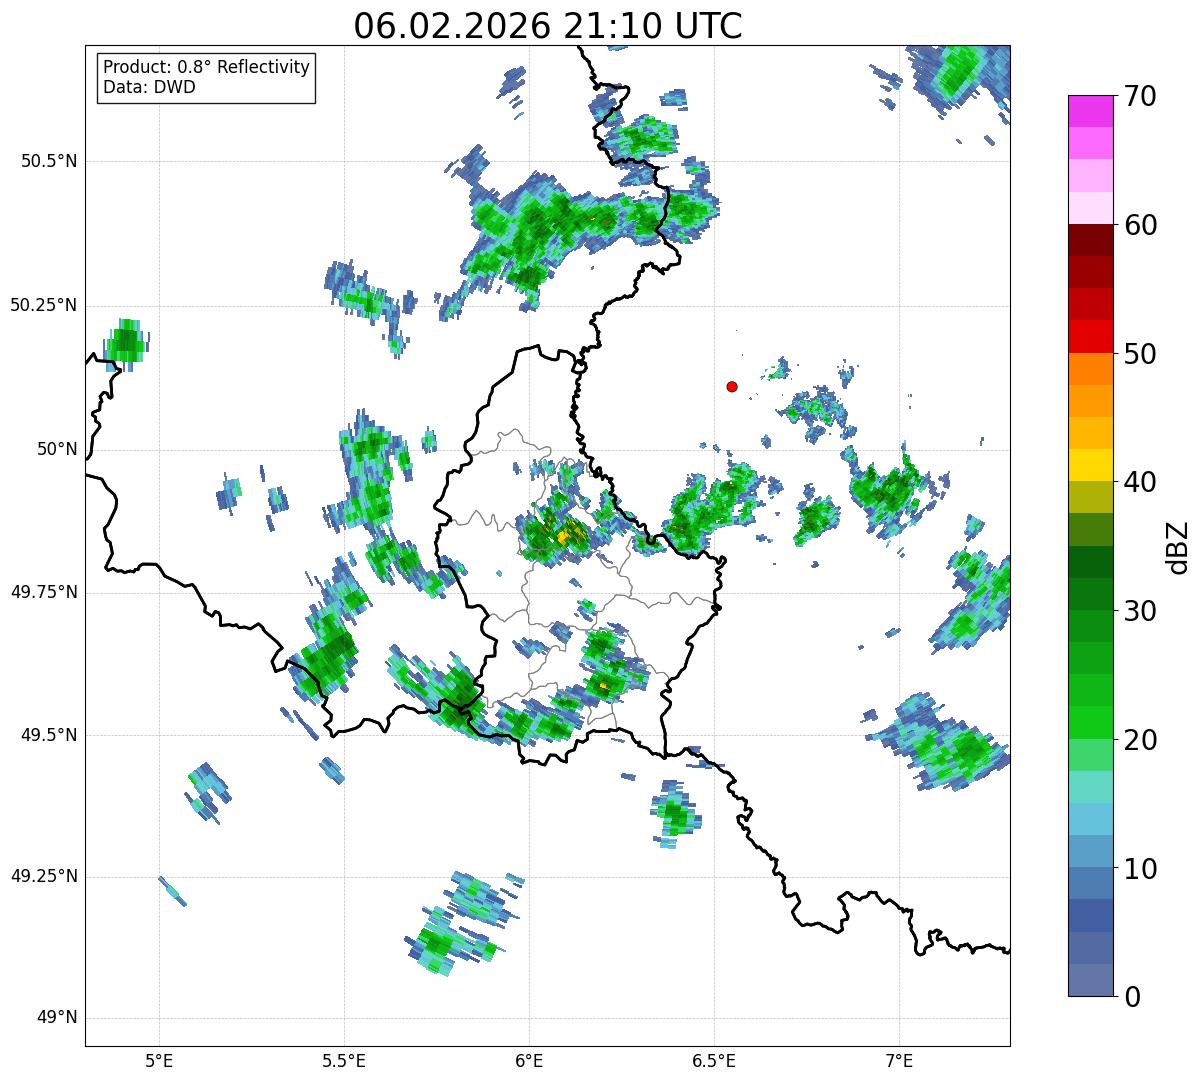Click the dBZ colorbar axis label

click(1178, 547)
